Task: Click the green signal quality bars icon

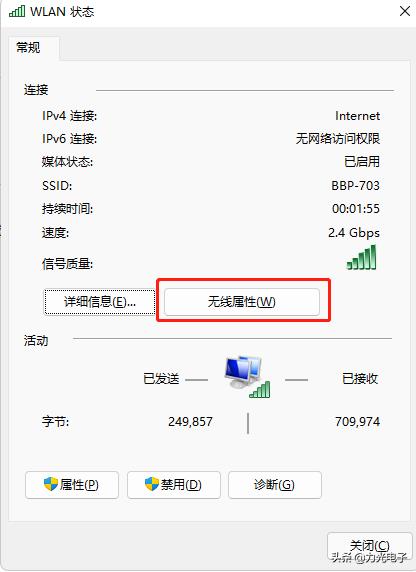Action: [x=361, y=258]
